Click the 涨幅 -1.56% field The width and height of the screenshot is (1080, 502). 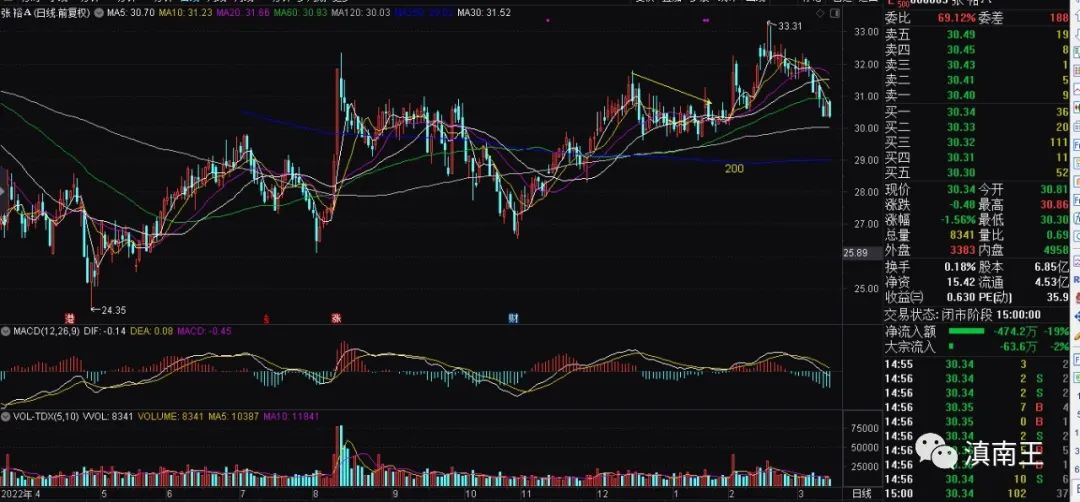click(x=930, y=220)
